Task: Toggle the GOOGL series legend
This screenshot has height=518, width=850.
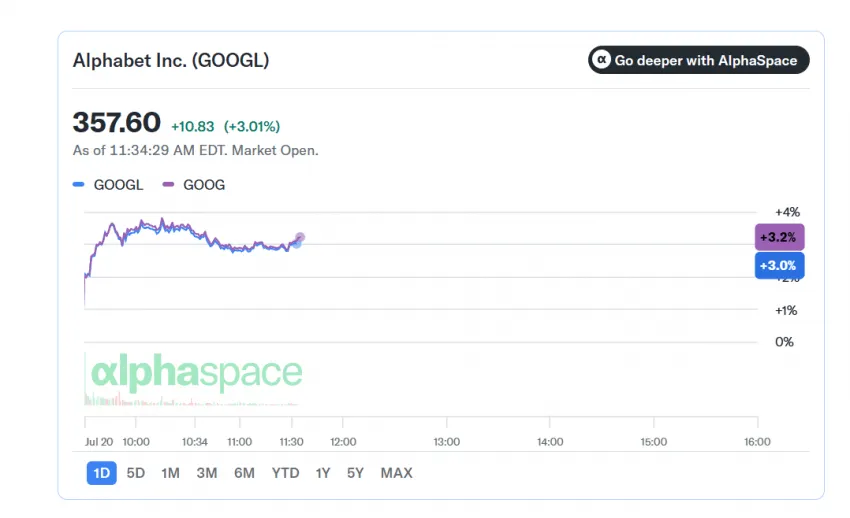Action: pos(108,185)
